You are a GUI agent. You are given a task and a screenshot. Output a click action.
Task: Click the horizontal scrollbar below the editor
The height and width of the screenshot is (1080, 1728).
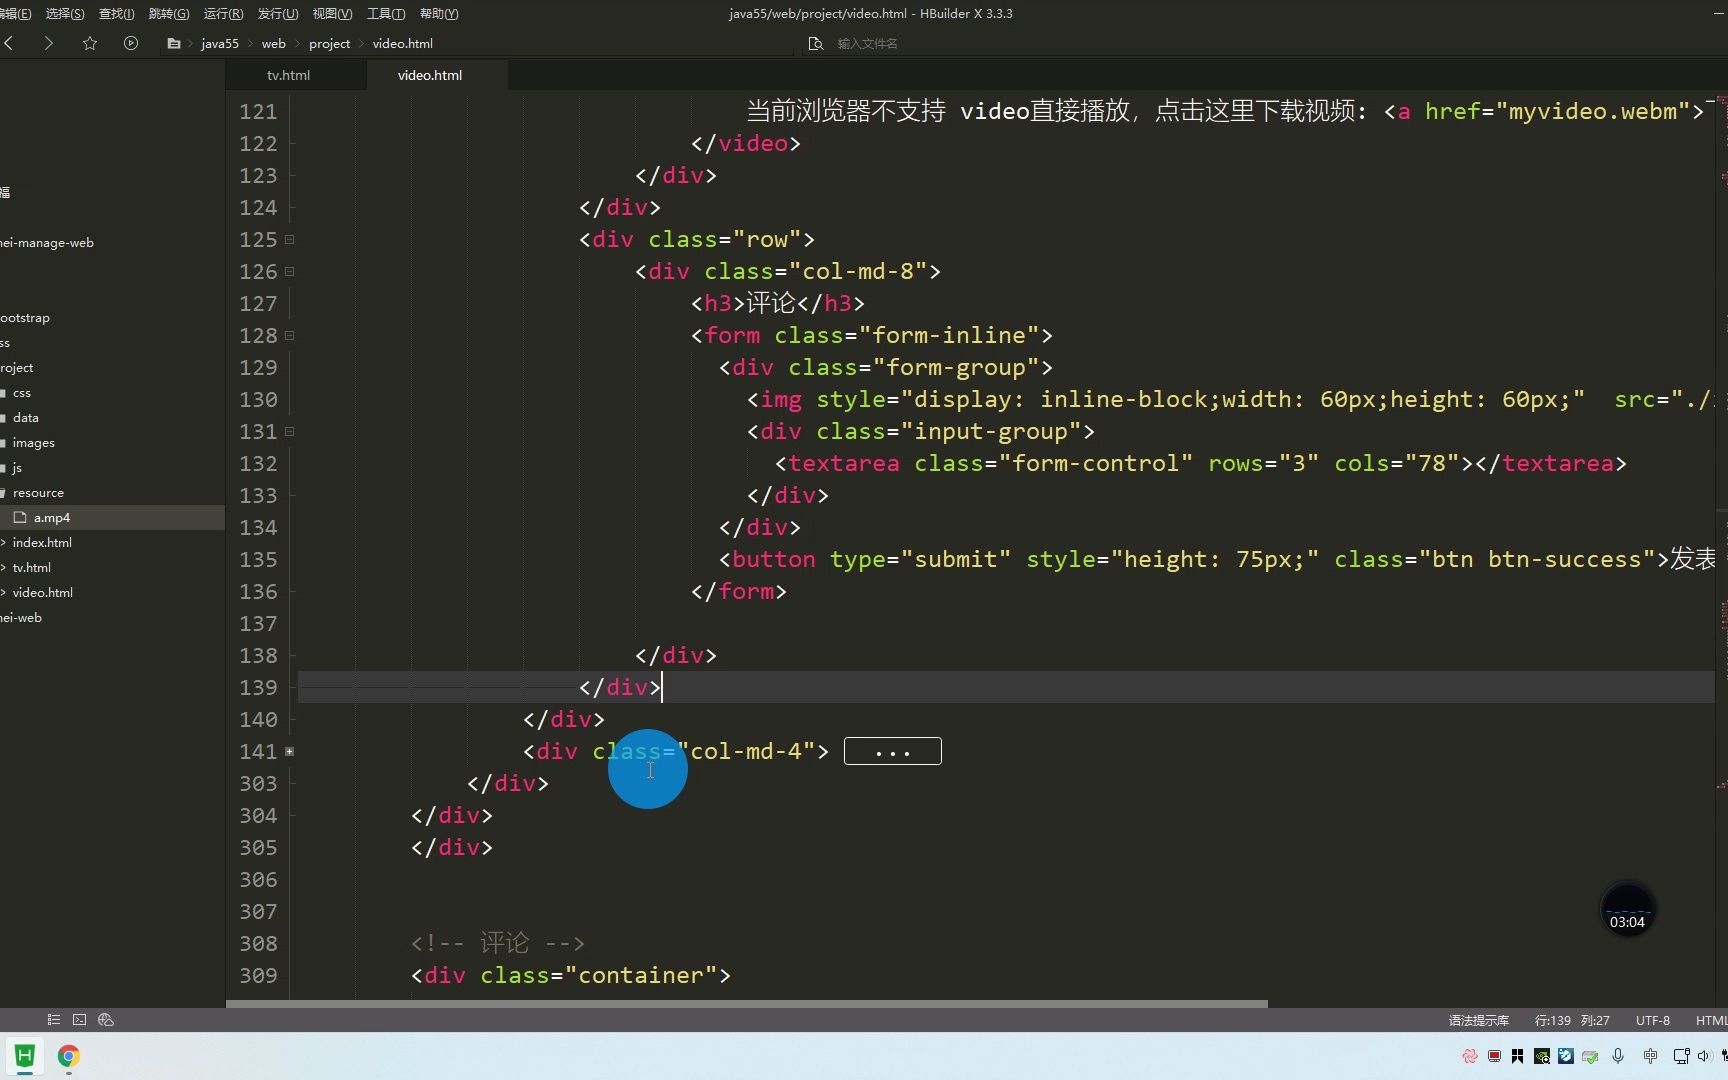[x=747, y=1003]
